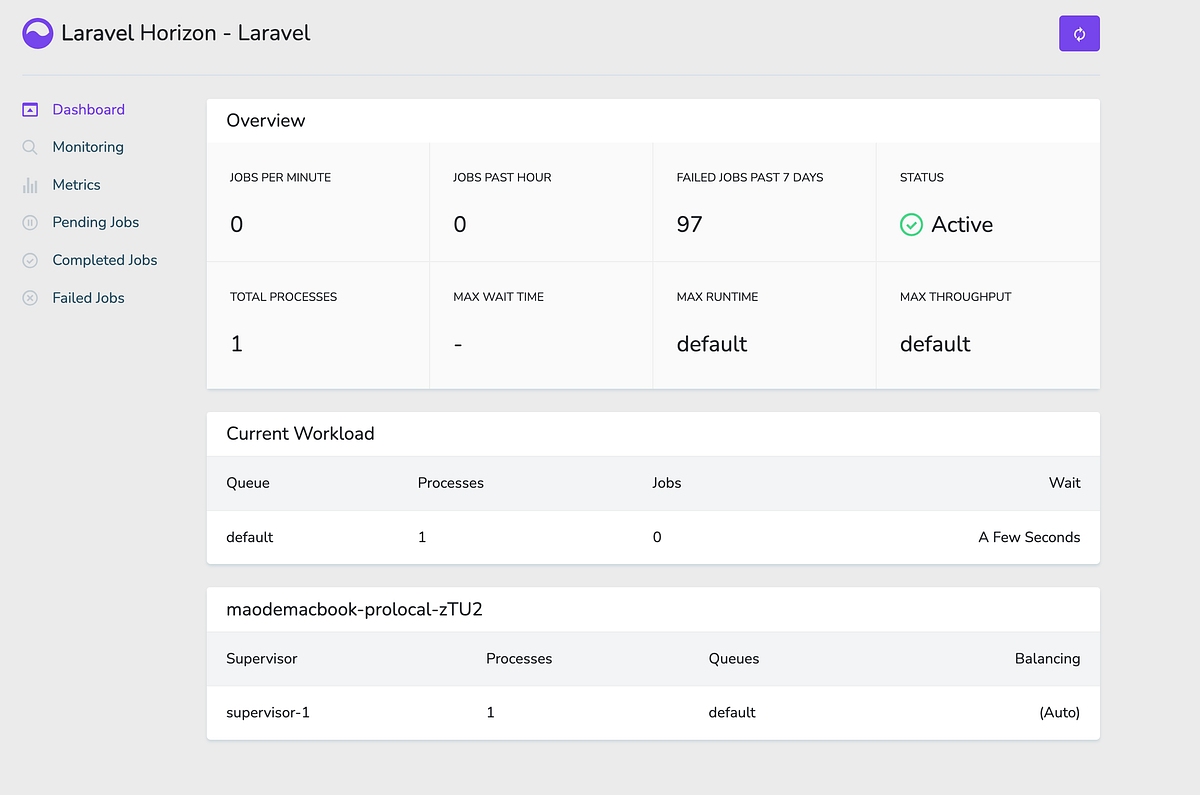
Task: Open the Completed Jobs view
Action: pyautogui.click(x=104, y=260)
